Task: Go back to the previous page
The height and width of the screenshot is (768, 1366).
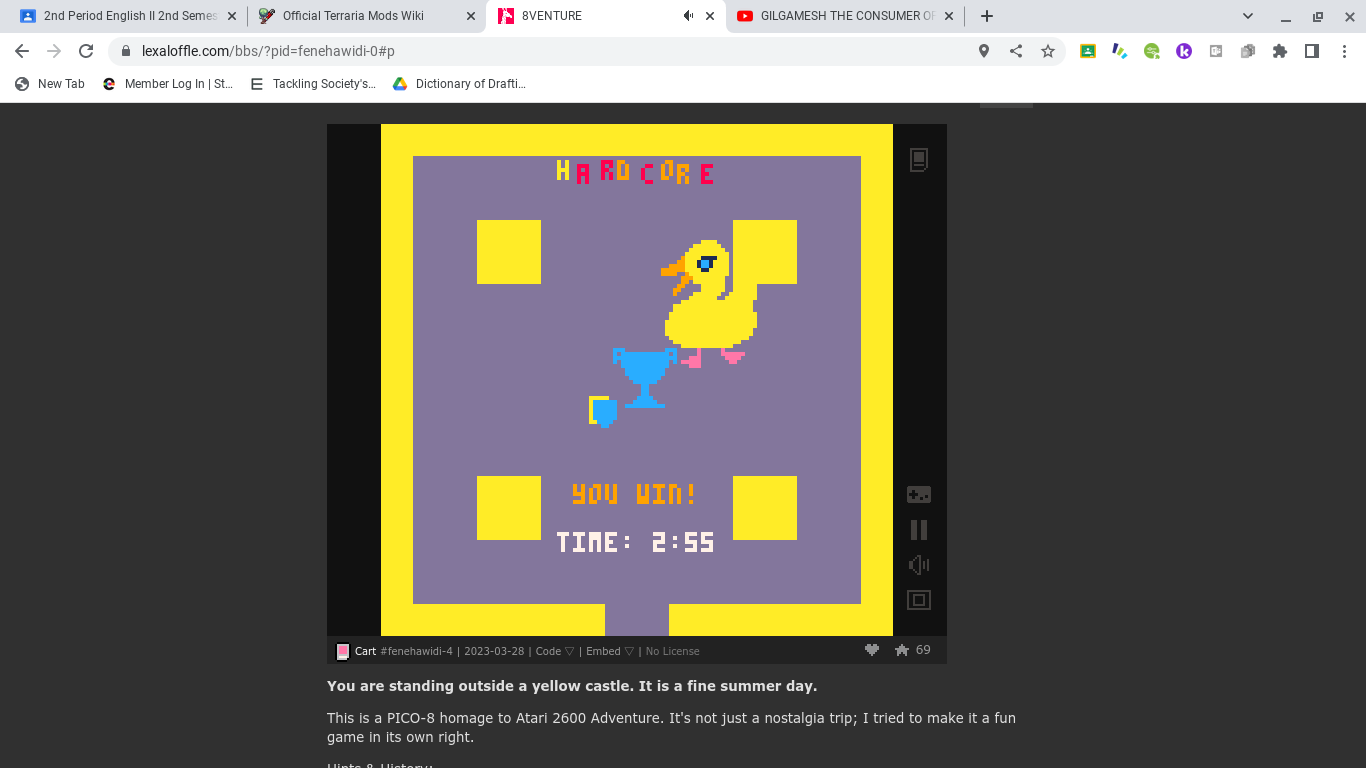Action: (x=22, y=51)
